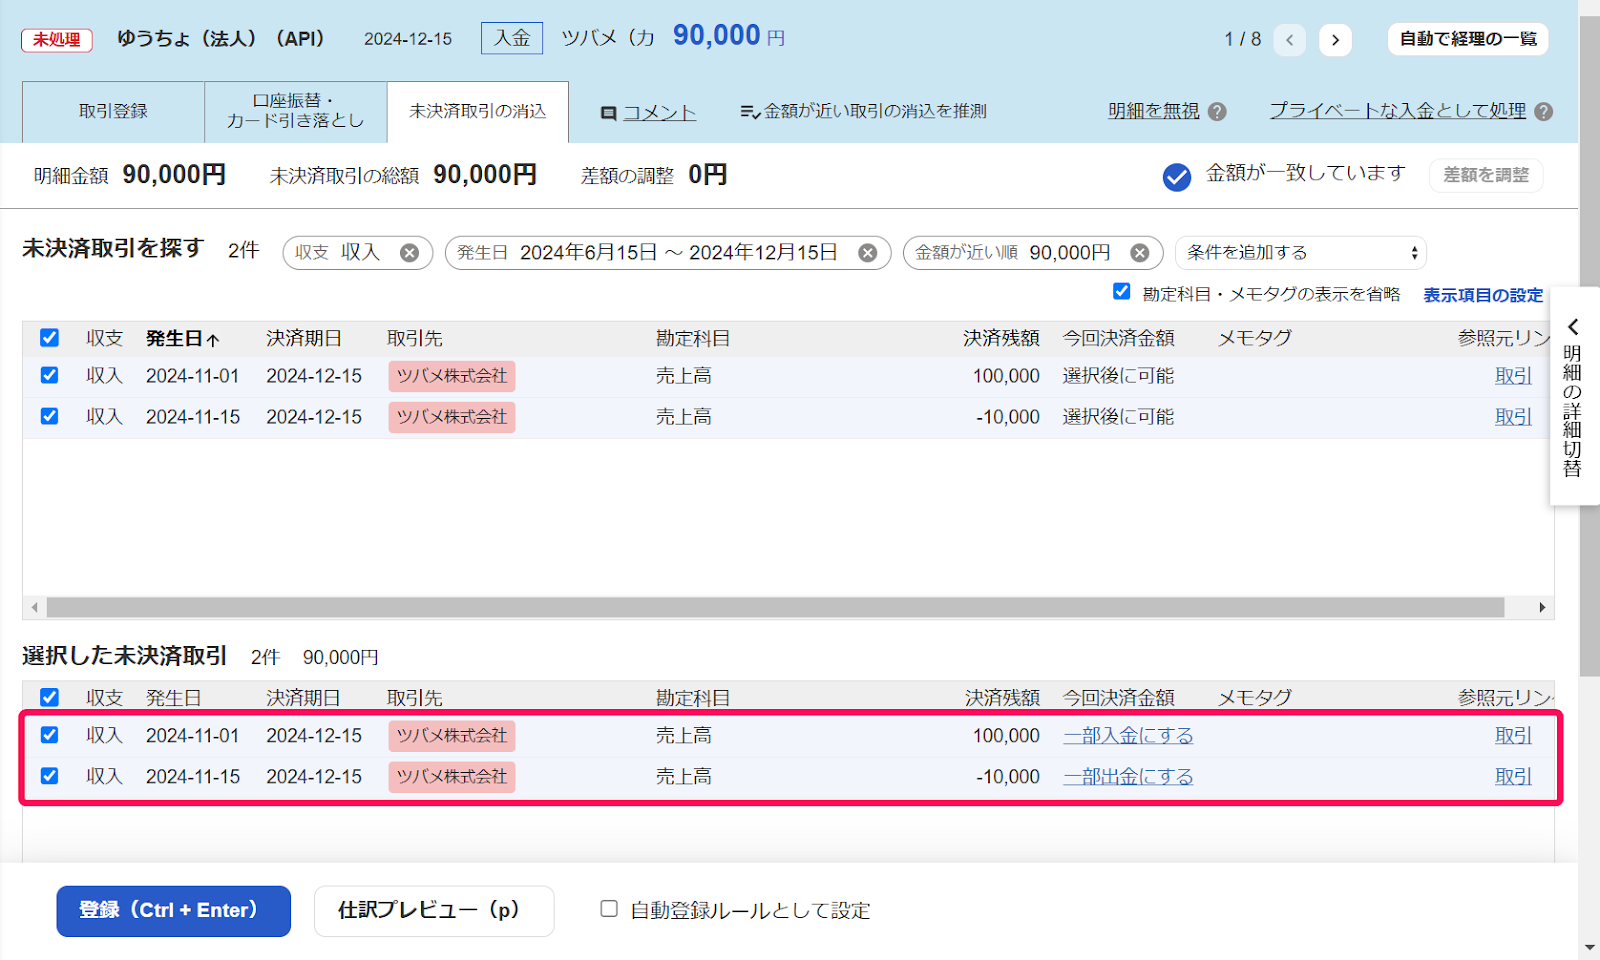Remove the 金額が近い順 90,000円 filter
The height and width of the screenshot is (960, 1600).
click(1139, 253)
